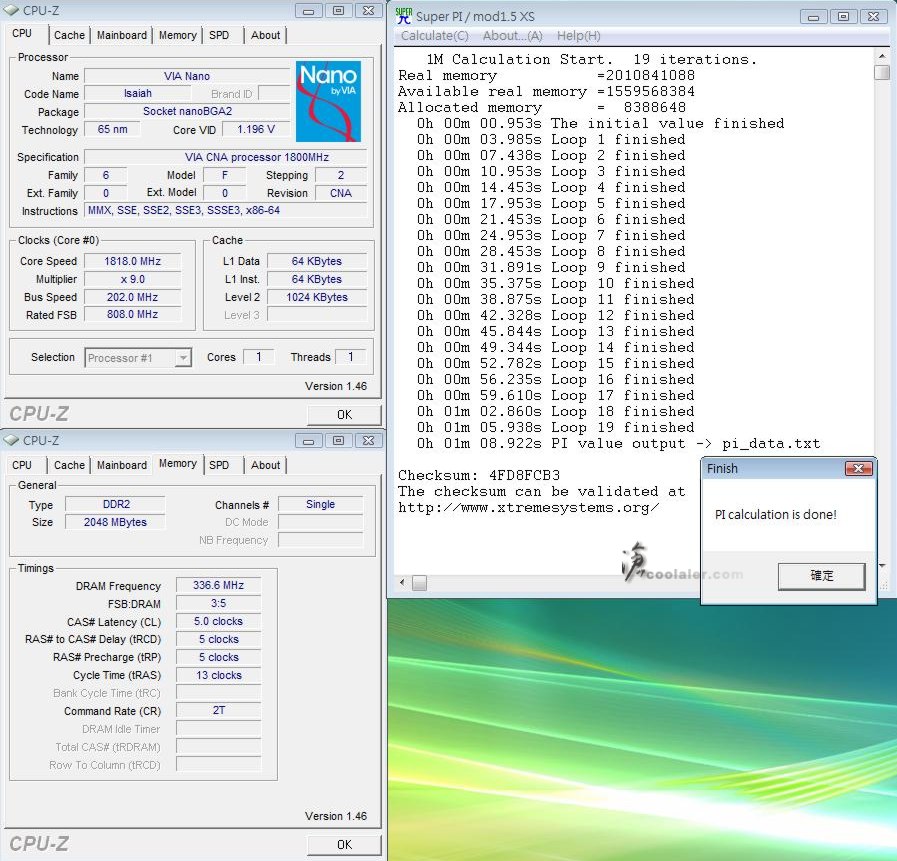This screenshot has width=897, height=861.
Task: Click the 'Checksum: 4FD8FCB3' line in Super PI
Action: (x=479, y=475)
